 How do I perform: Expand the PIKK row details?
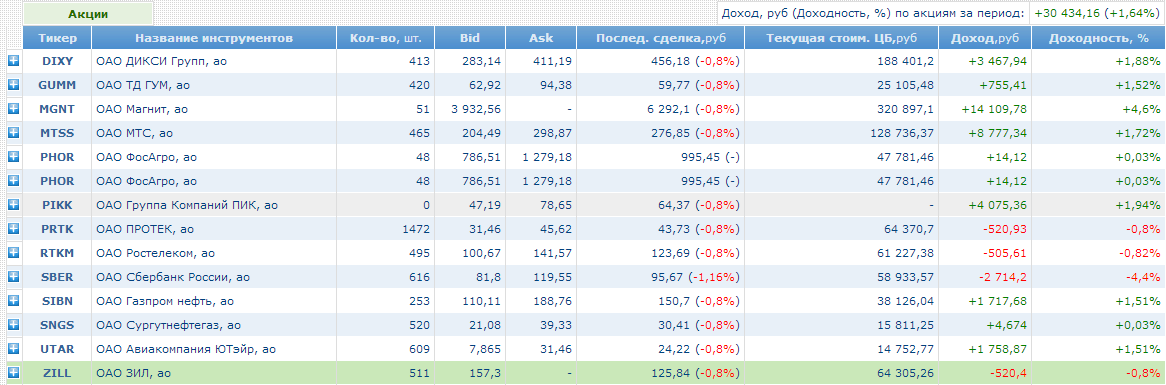[13, 204]
